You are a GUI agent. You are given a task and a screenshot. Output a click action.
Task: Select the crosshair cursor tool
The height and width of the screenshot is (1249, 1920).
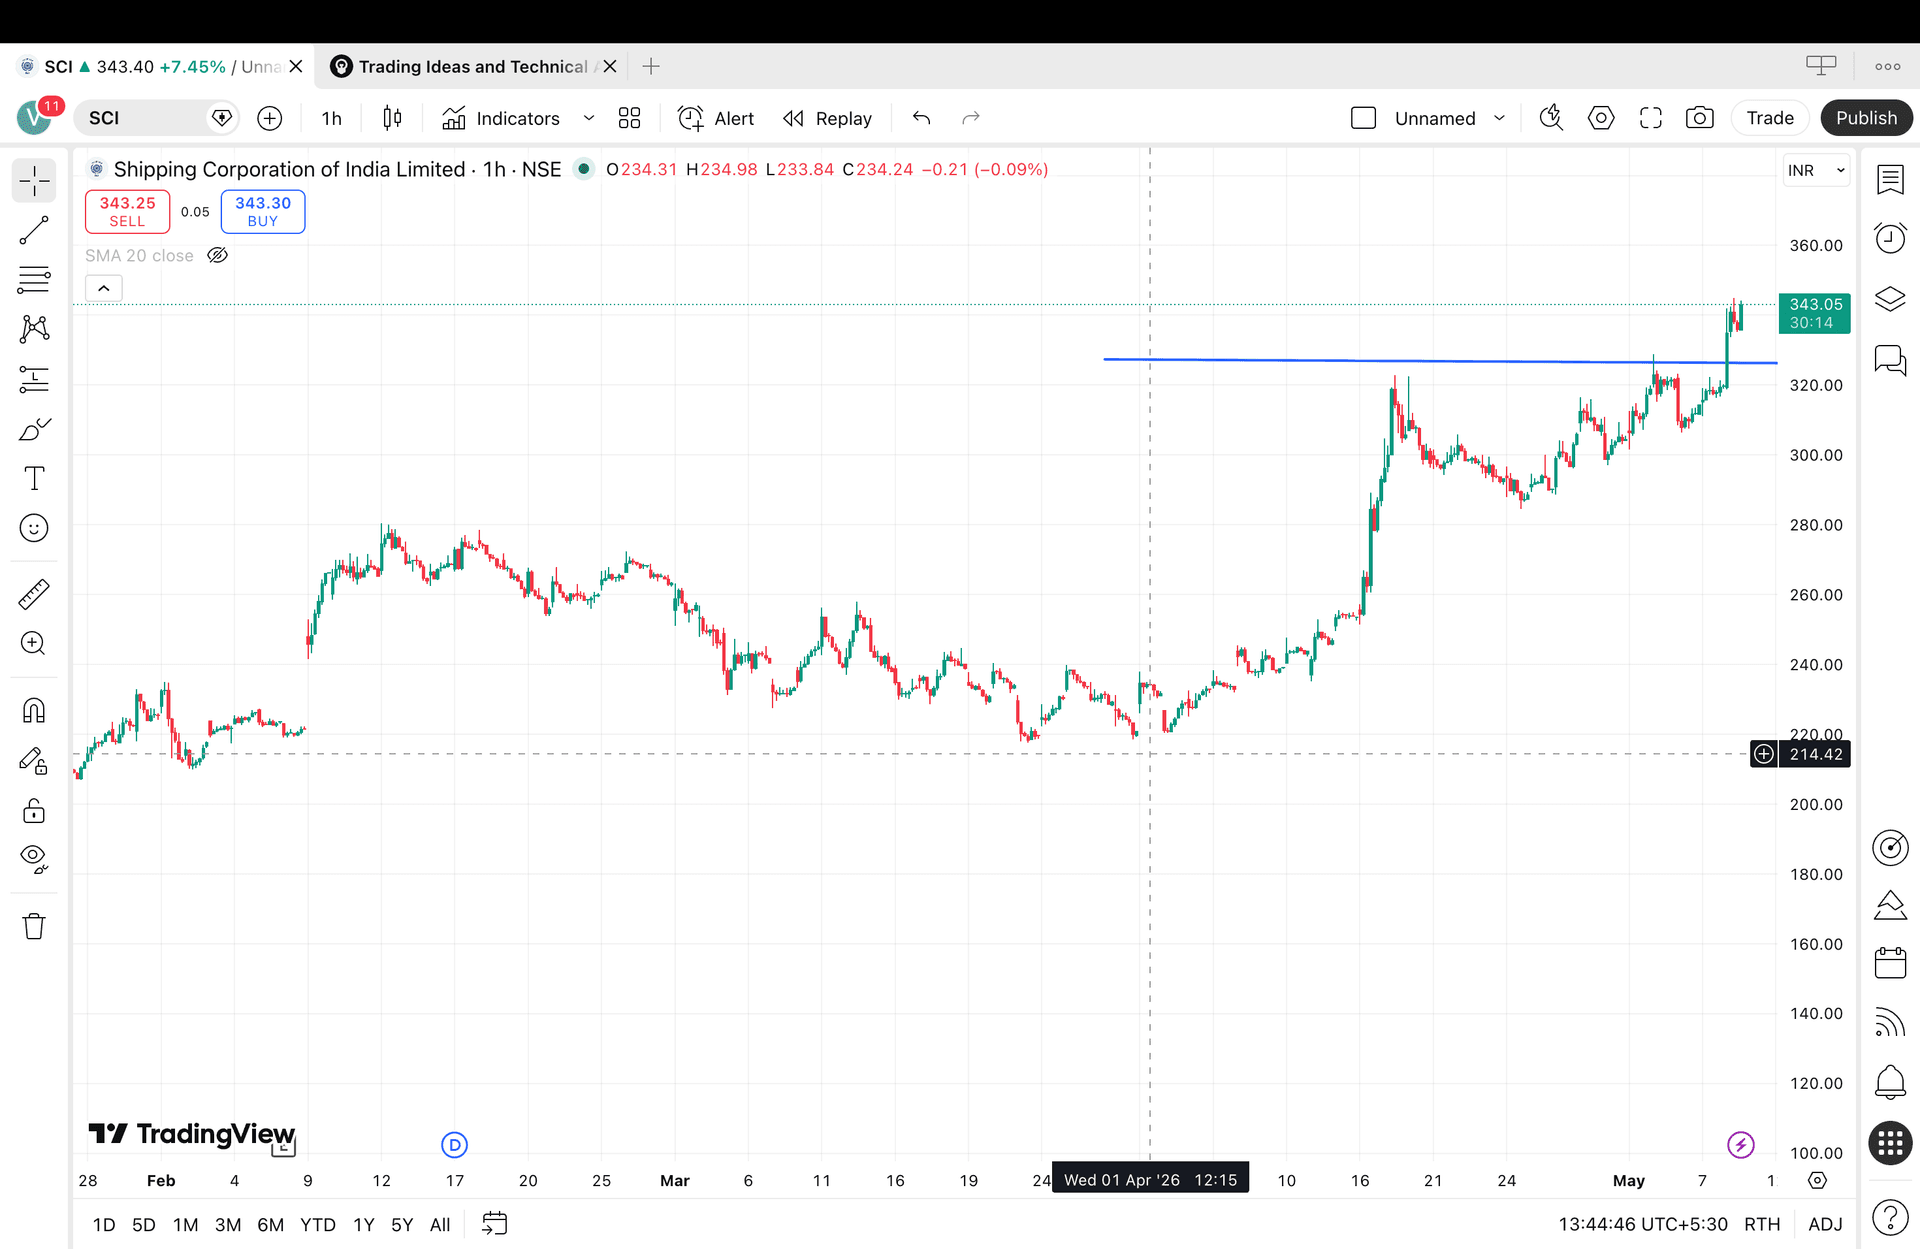click(34, 182)
